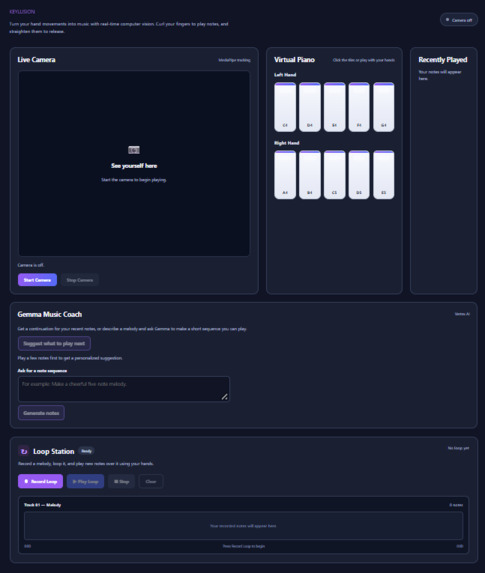Play the D5 piano key
Image resolution: width=485 pixels, height=573 pixels.
click(359, 175)
